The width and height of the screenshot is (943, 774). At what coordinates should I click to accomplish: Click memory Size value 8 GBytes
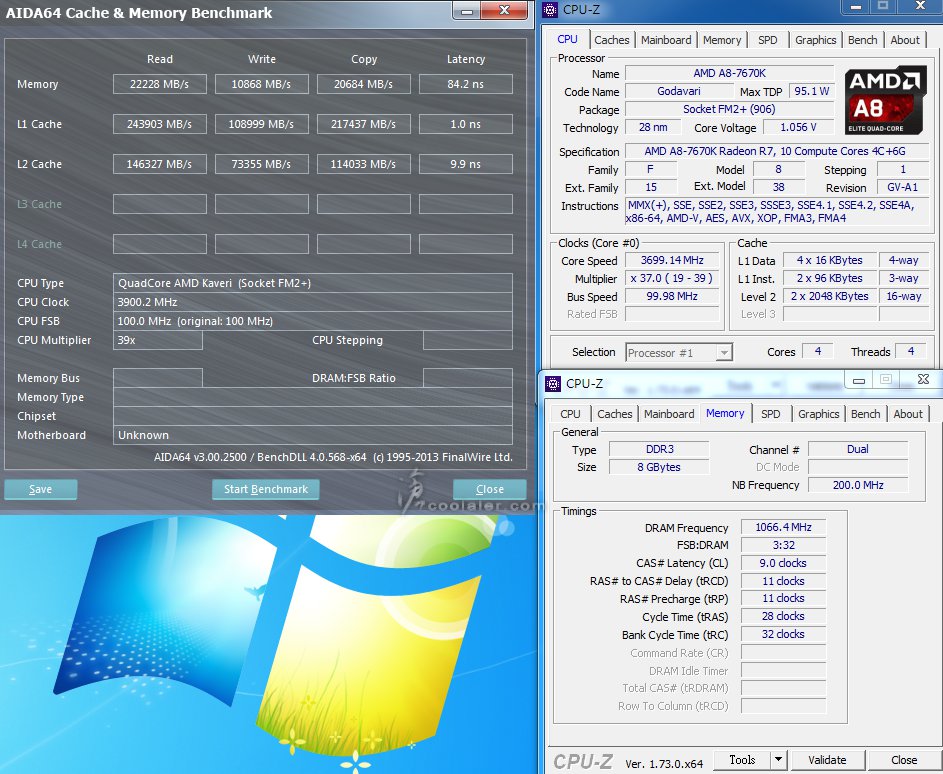[659, 467]
